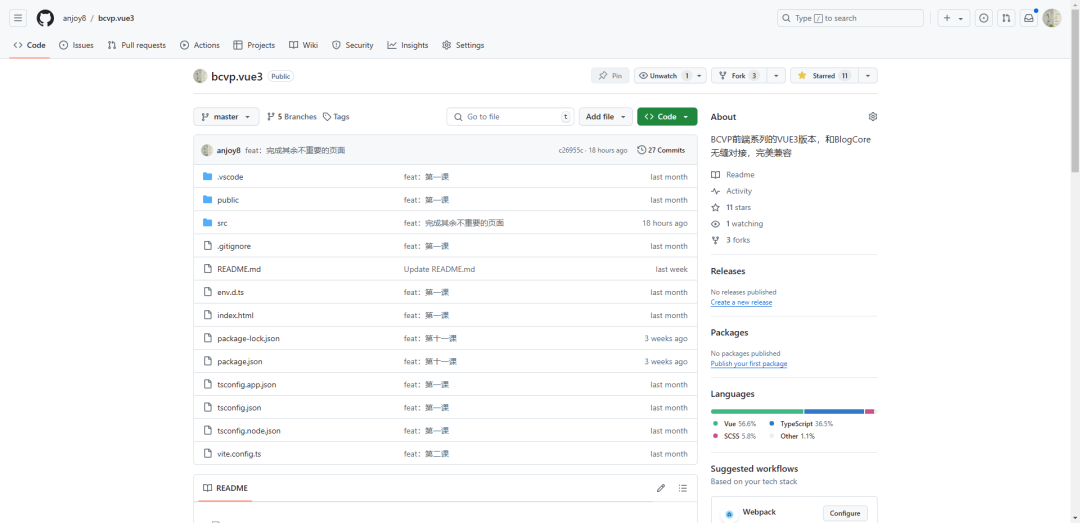Click the search bar in header

(850, 18)
